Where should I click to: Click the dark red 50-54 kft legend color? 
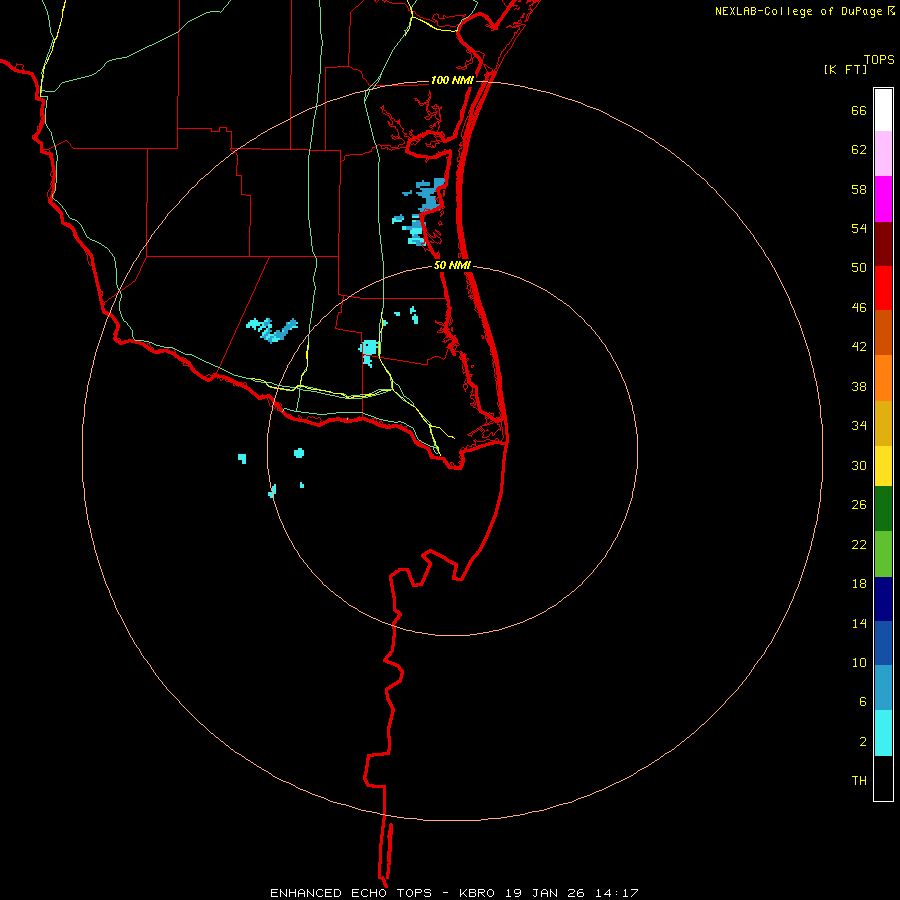tap(883, 244)
